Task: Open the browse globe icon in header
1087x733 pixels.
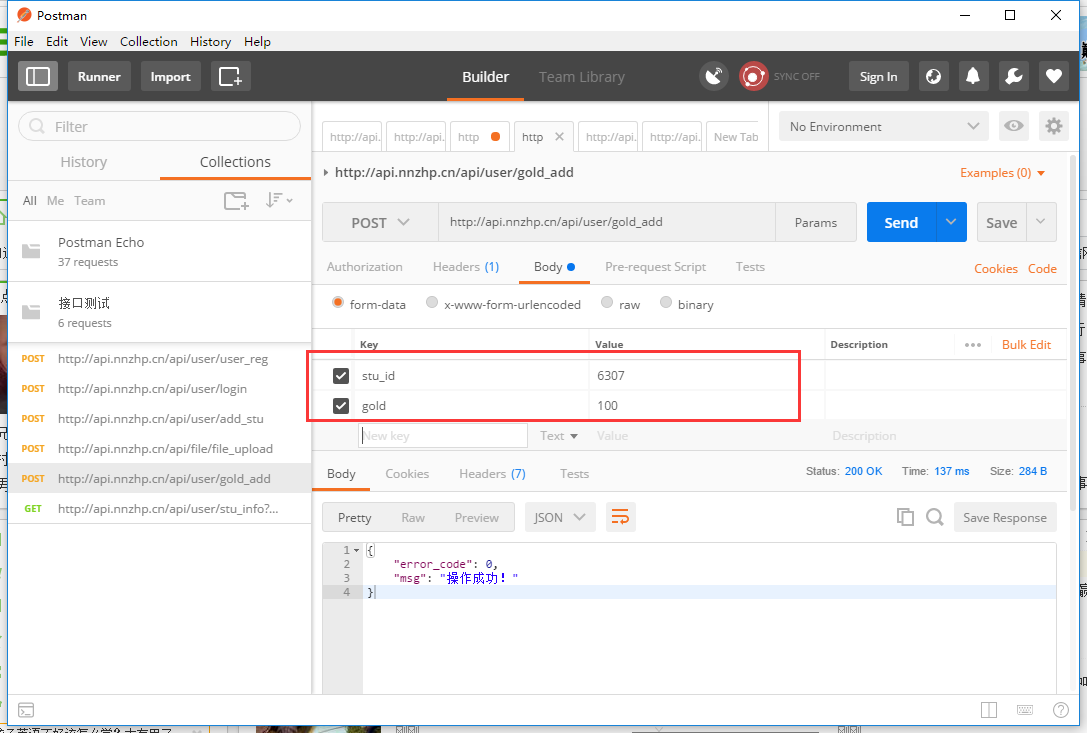Action: pos(933,76)
